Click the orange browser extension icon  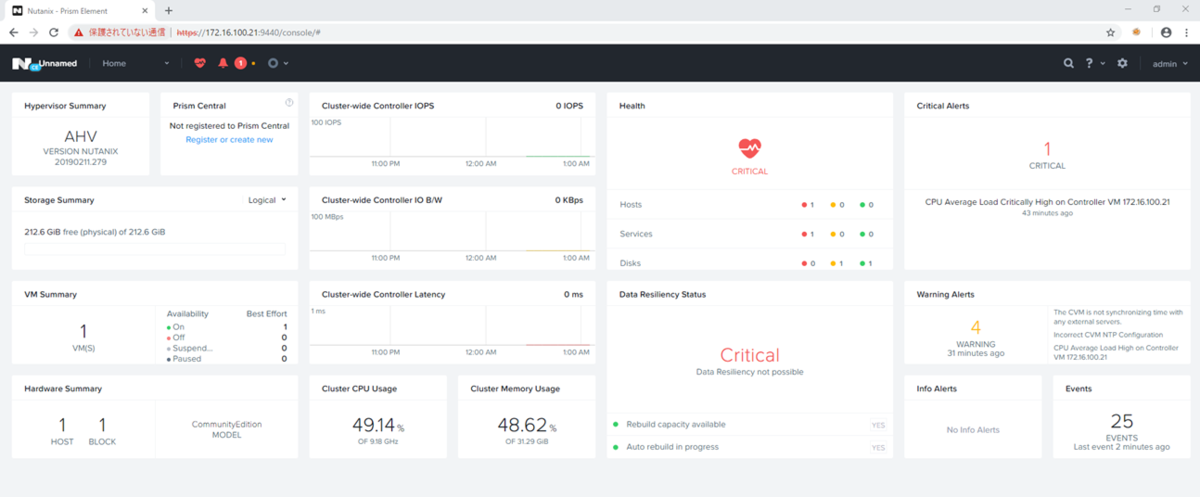1137,32
